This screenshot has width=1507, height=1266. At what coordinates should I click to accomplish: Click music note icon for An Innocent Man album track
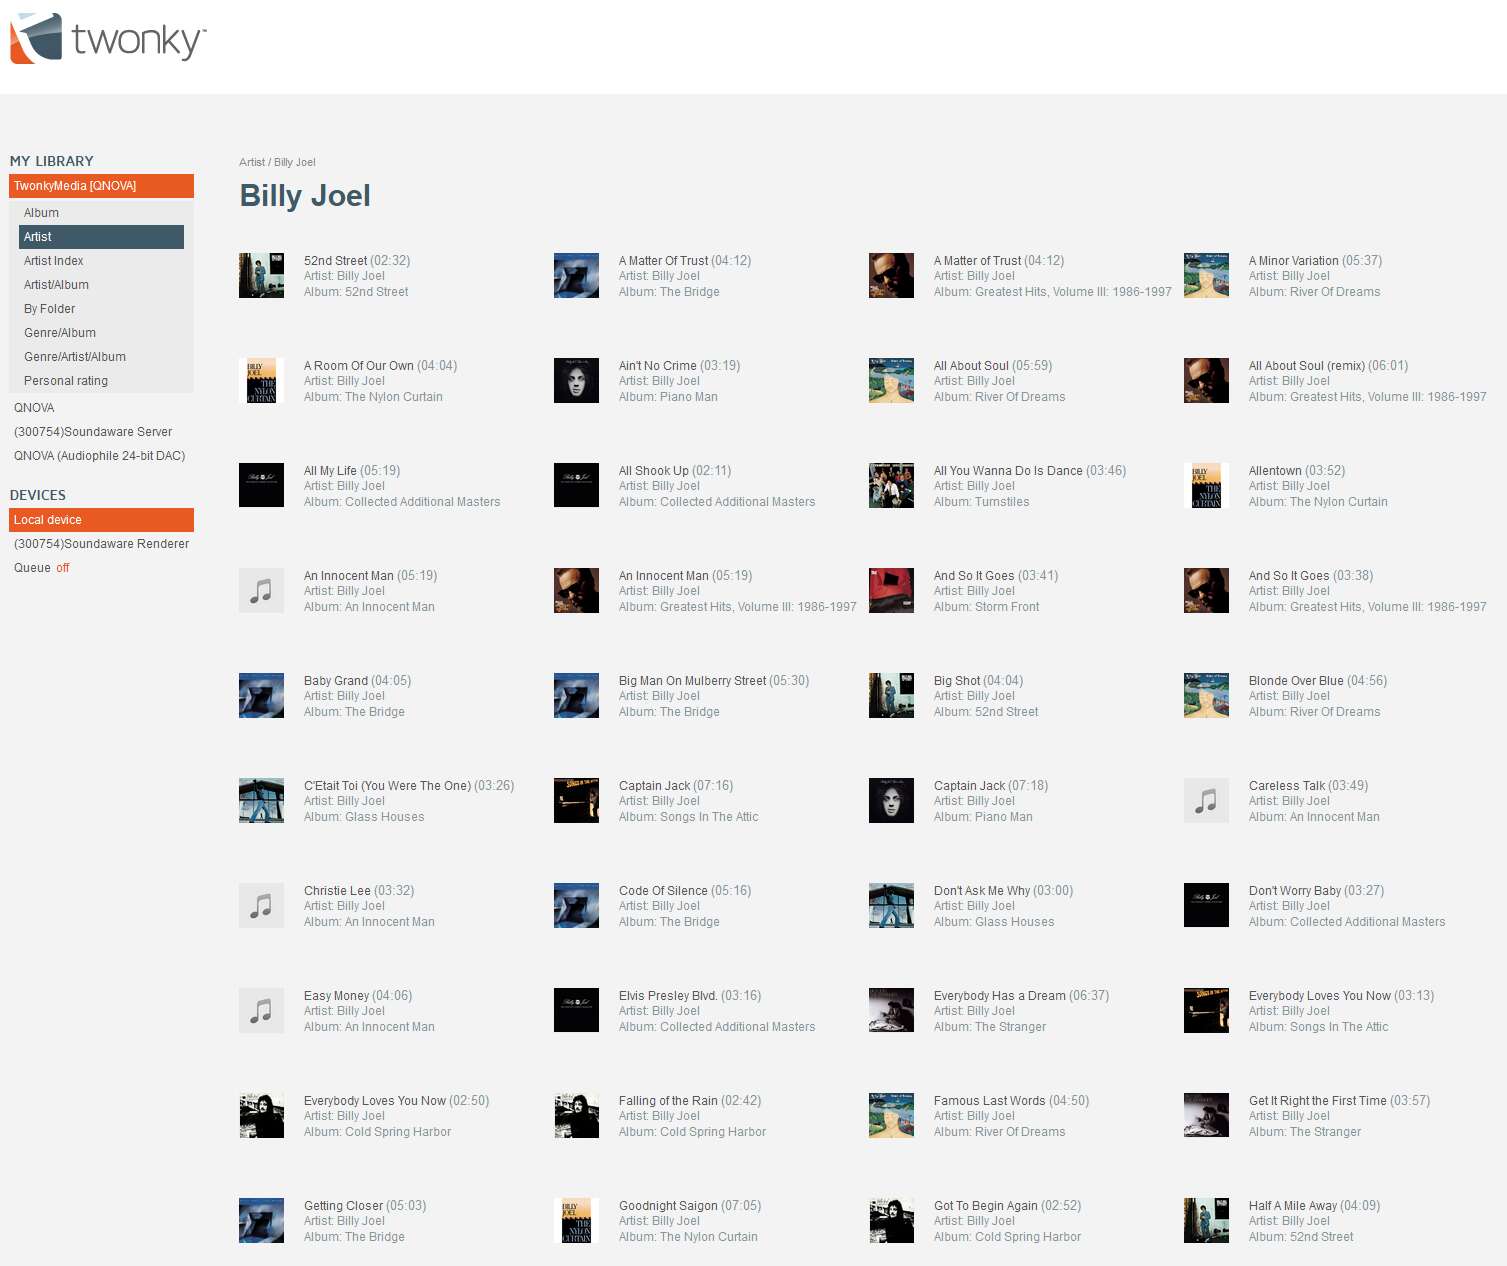click(x=261, y=591)
